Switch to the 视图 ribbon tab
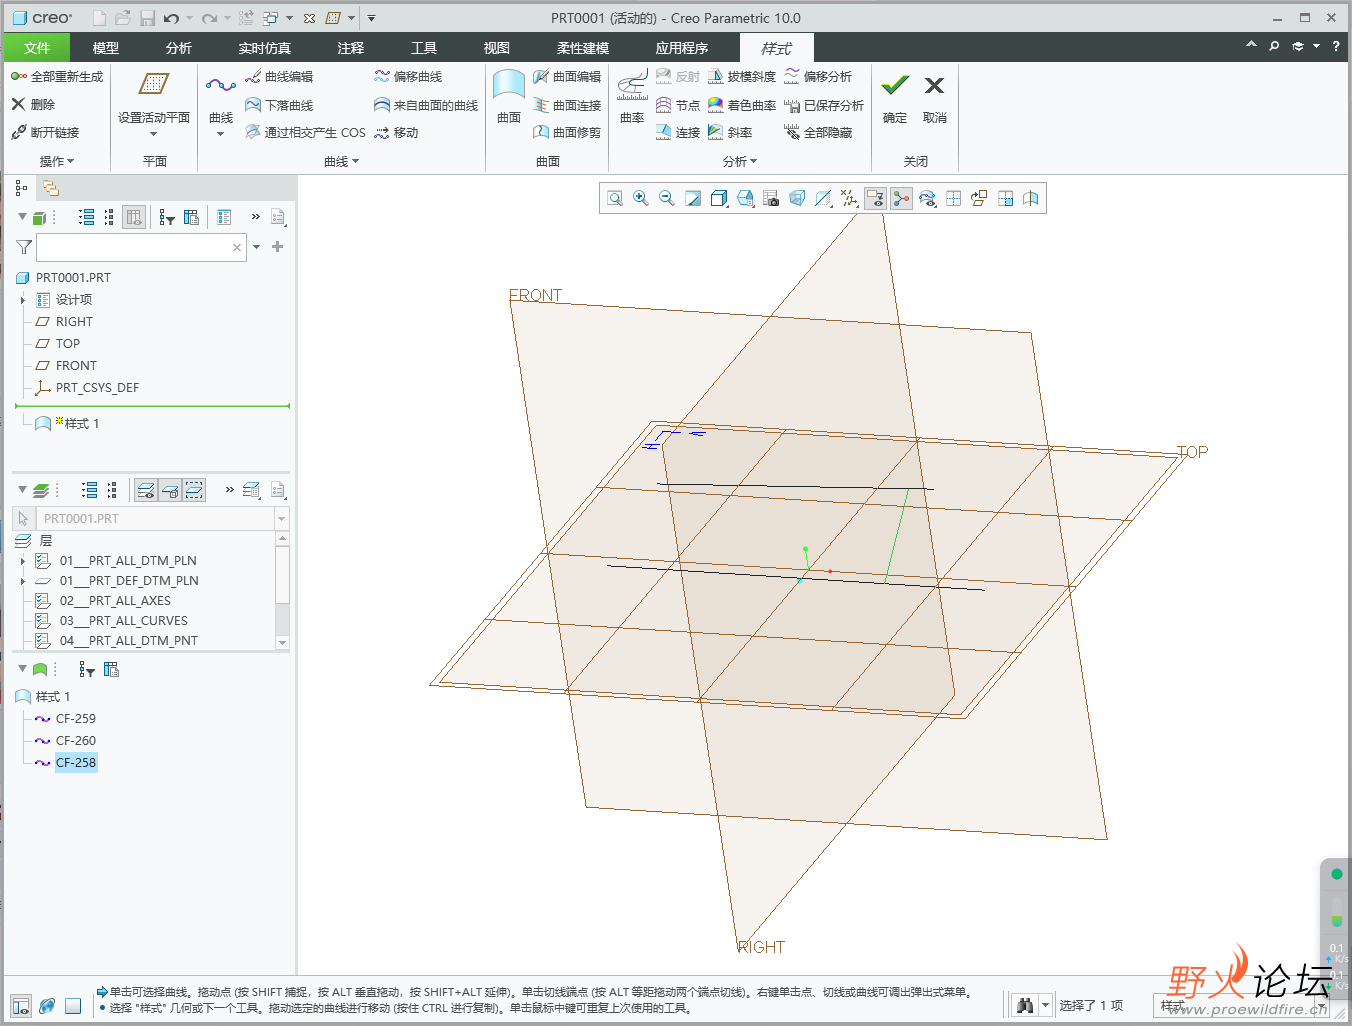Viewport: 1352px width, 1026px height. tap(497, 48)
